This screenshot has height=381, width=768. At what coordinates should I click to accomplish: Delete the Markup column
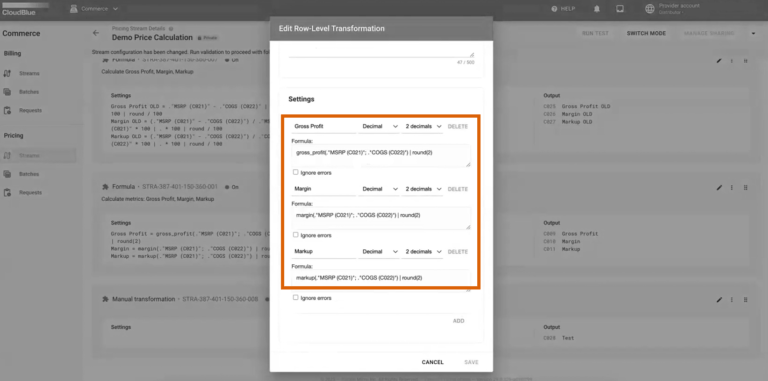(x=457, y=252)
